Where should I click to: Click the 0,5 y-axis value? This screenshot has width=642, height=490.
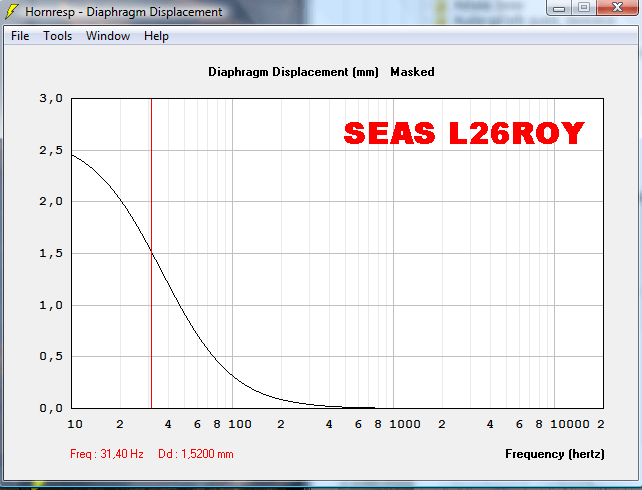click(51, 356)
